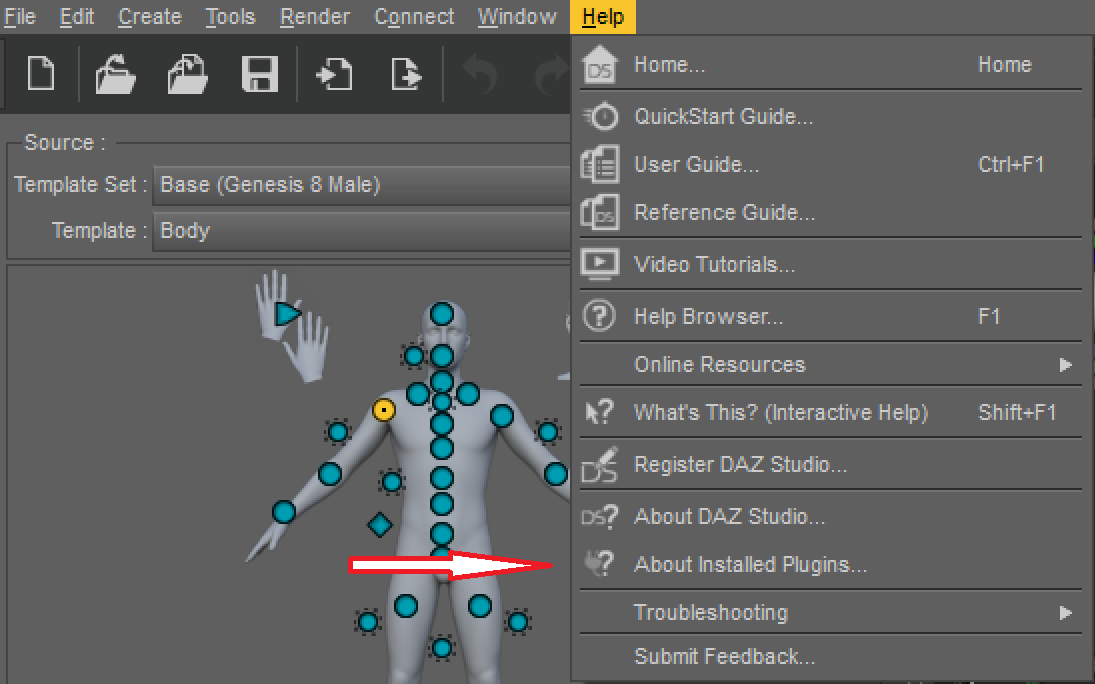Open the Template Set dropdown
The width and height of the screenshot is (1095, 684).
[x=362, y=184]
